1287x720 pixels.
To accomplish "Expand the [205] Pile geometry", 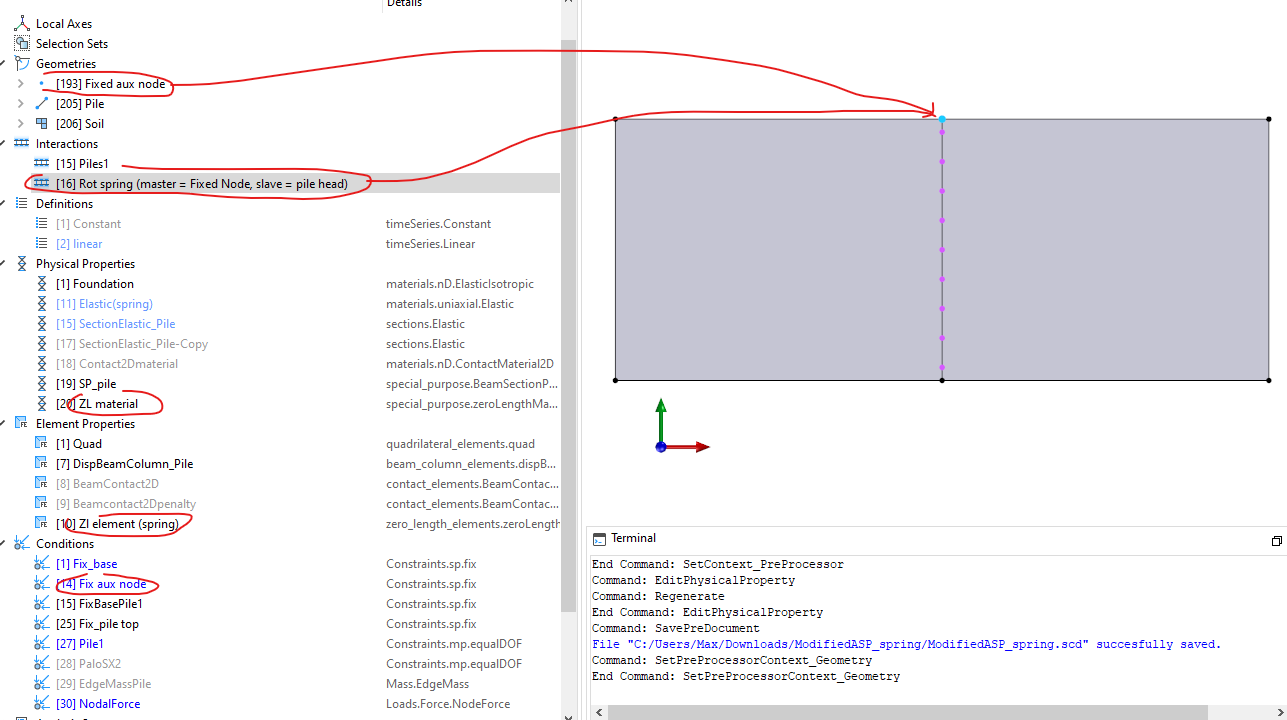I will [x=20, y=103].
